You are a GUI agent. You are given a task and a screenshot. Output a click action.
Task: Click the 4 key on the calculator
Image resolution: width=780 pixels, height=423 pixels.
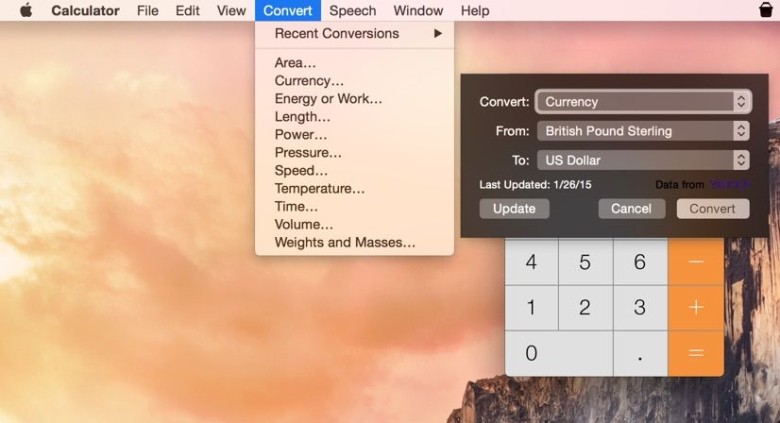coord(531,262)
